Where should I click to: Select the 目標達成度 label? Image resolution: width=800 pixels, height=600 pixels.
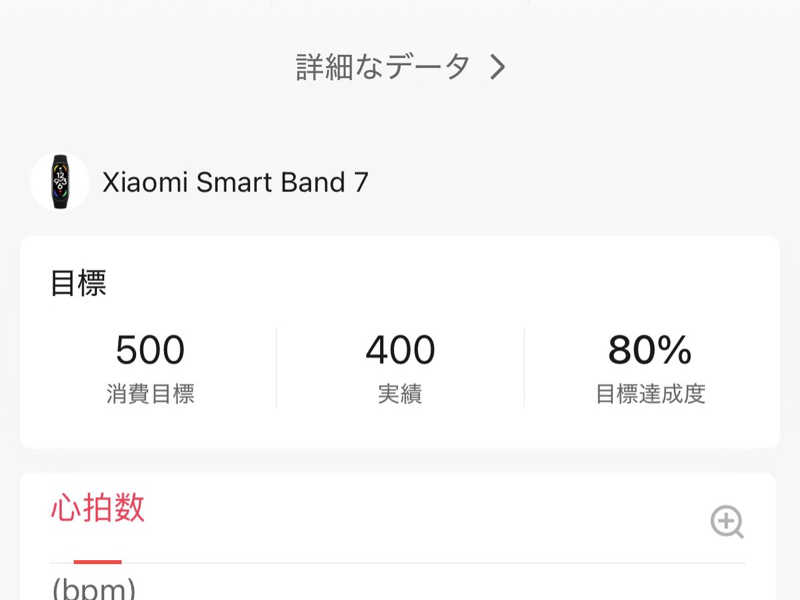[x=650, y=394]
